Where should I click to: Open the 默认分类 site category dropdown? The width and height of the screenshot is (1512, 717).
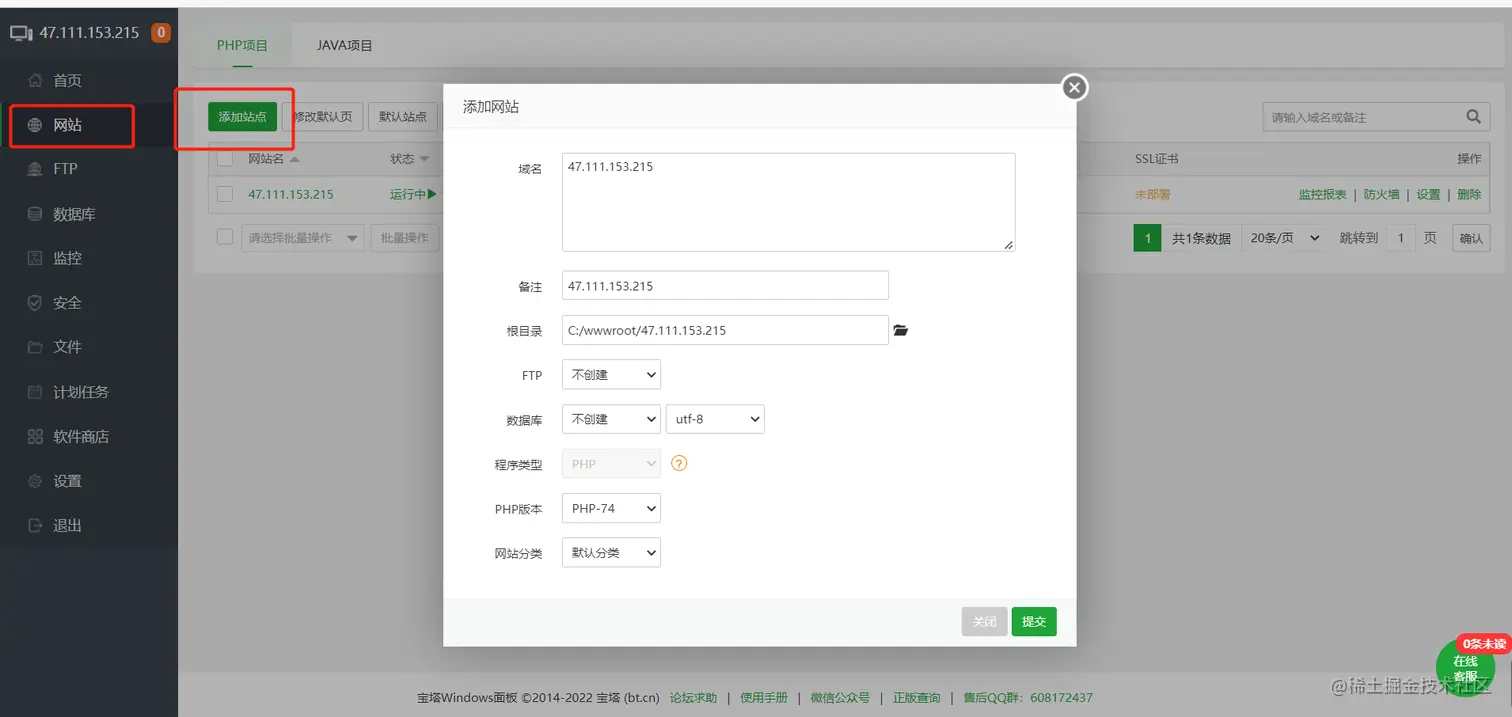[x=611, y=552]
